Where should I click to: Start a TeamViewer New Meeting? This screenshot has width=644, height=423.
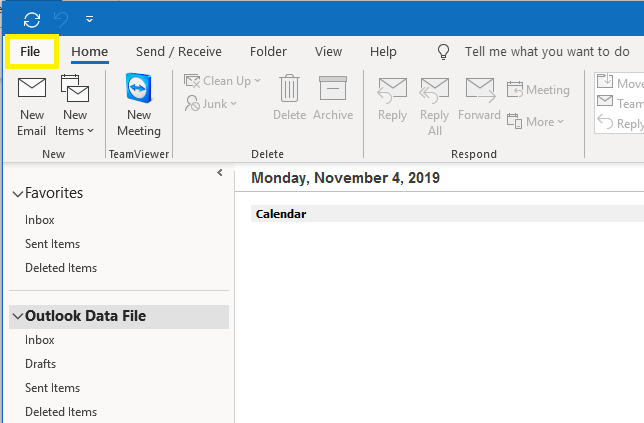tap(139, 105)
